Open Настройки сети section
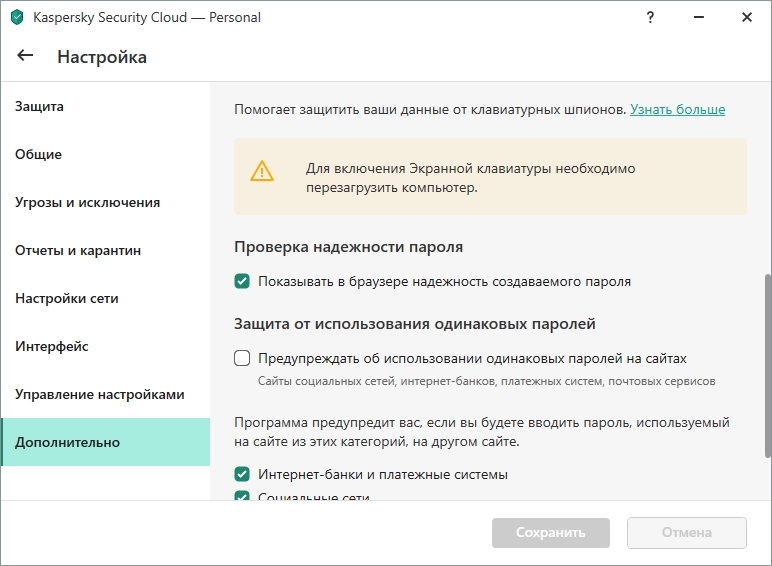The image size is (772, 566). tap(105, 298)
